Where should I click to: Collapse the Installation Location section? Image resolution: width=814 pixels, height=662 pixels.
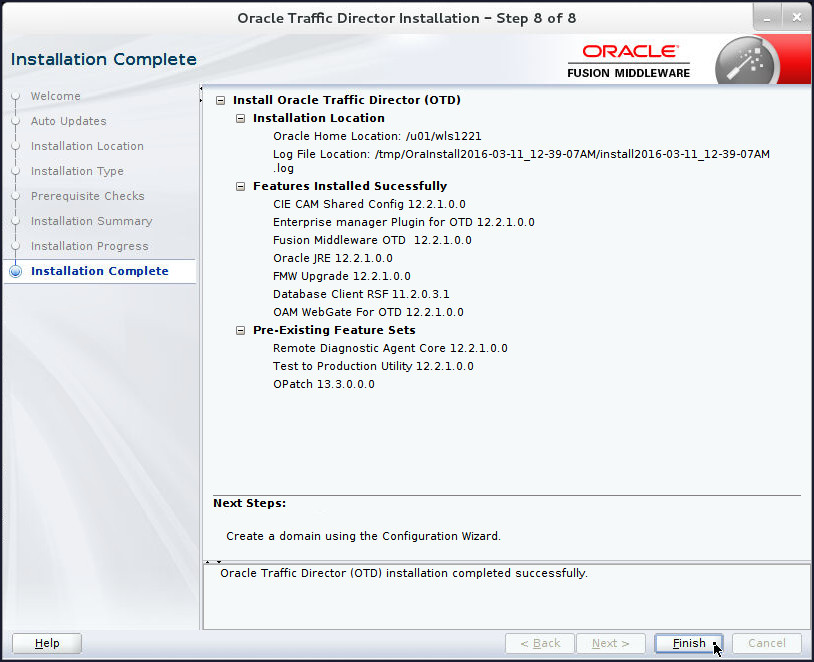pyautogui.click(x=239, y=117)
